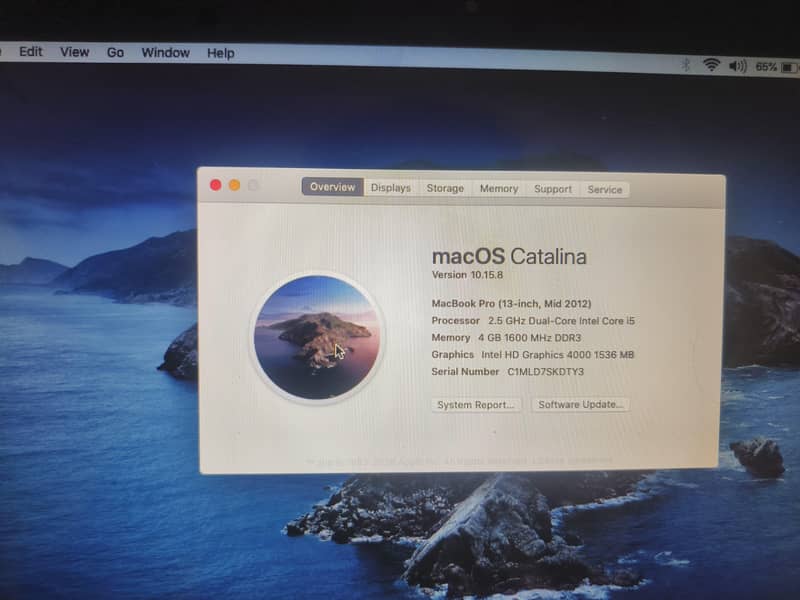Screen dimensions: 800x600
Task: Click the macOS Catalina title text
Action: (x=509, y=256)
